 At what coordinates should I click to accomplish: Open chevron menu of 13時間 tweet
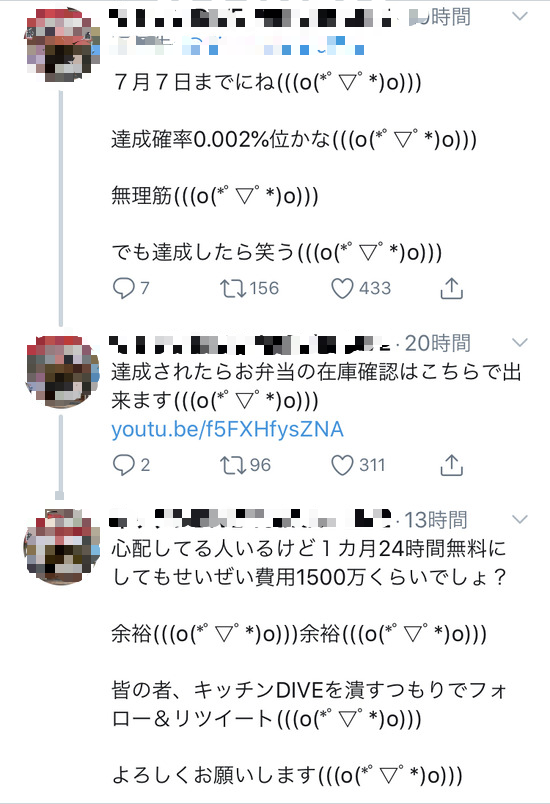pyautogui.click(x=520, y=519)
